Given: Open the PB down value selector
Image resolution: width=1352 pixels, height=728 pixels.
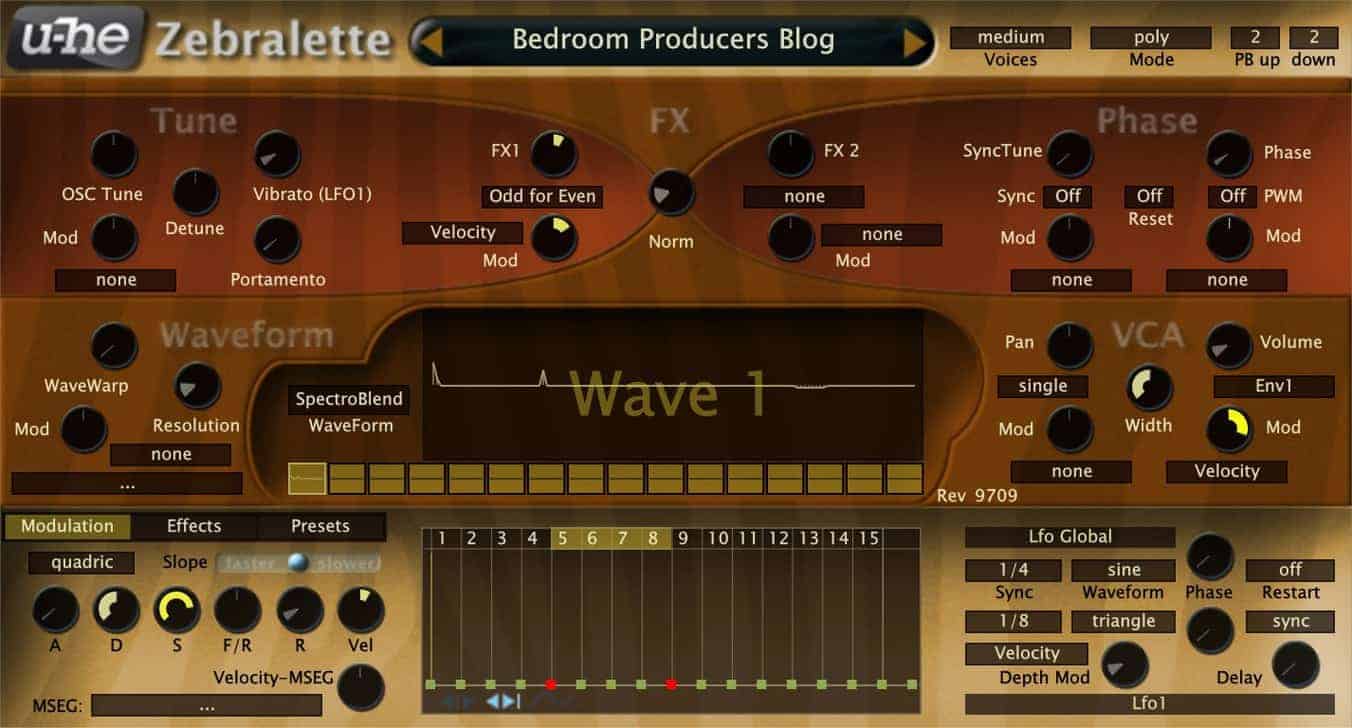Looking at the screenshot, I should (1314, 38).
